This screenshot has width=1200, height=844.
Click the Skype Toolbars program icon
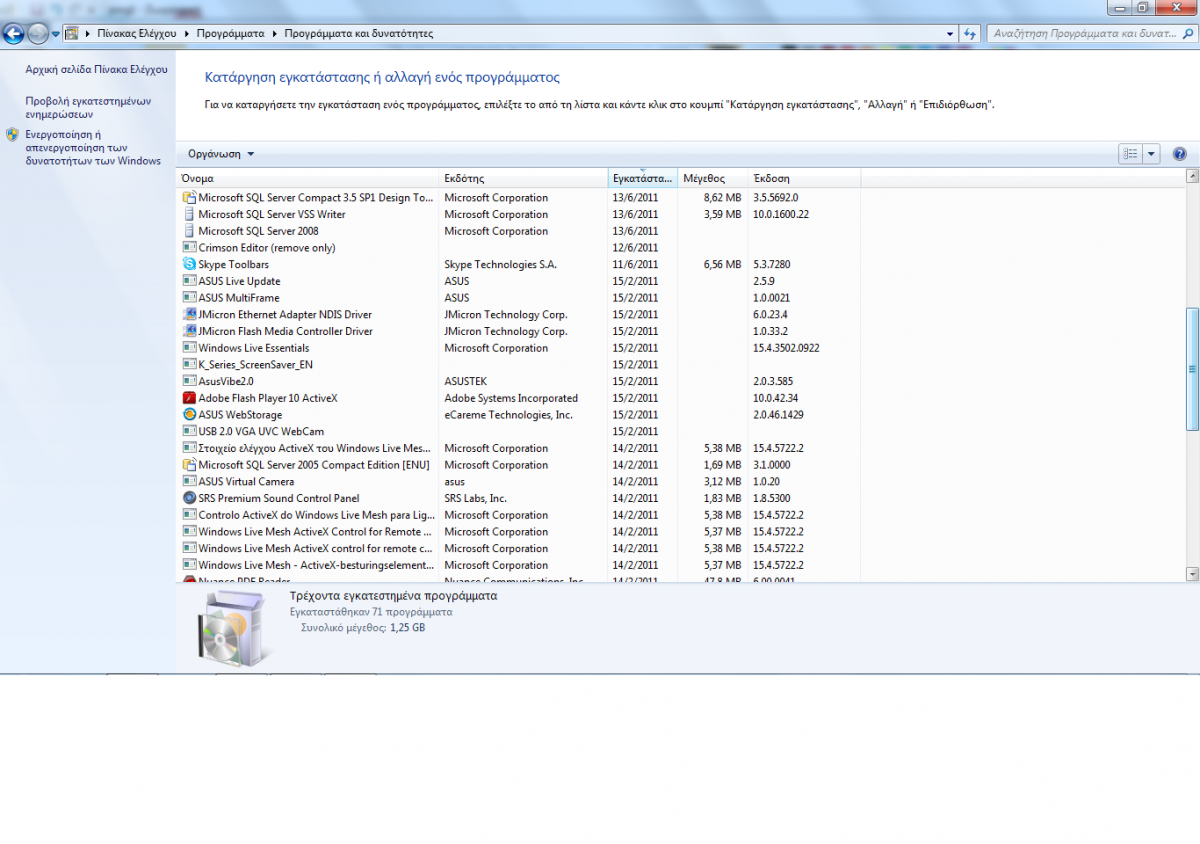(x=190, y=264)
